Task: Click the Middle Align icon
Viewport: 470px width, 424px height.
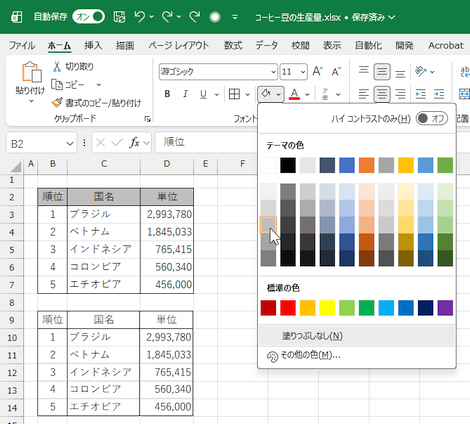Action: click(382, 71)
